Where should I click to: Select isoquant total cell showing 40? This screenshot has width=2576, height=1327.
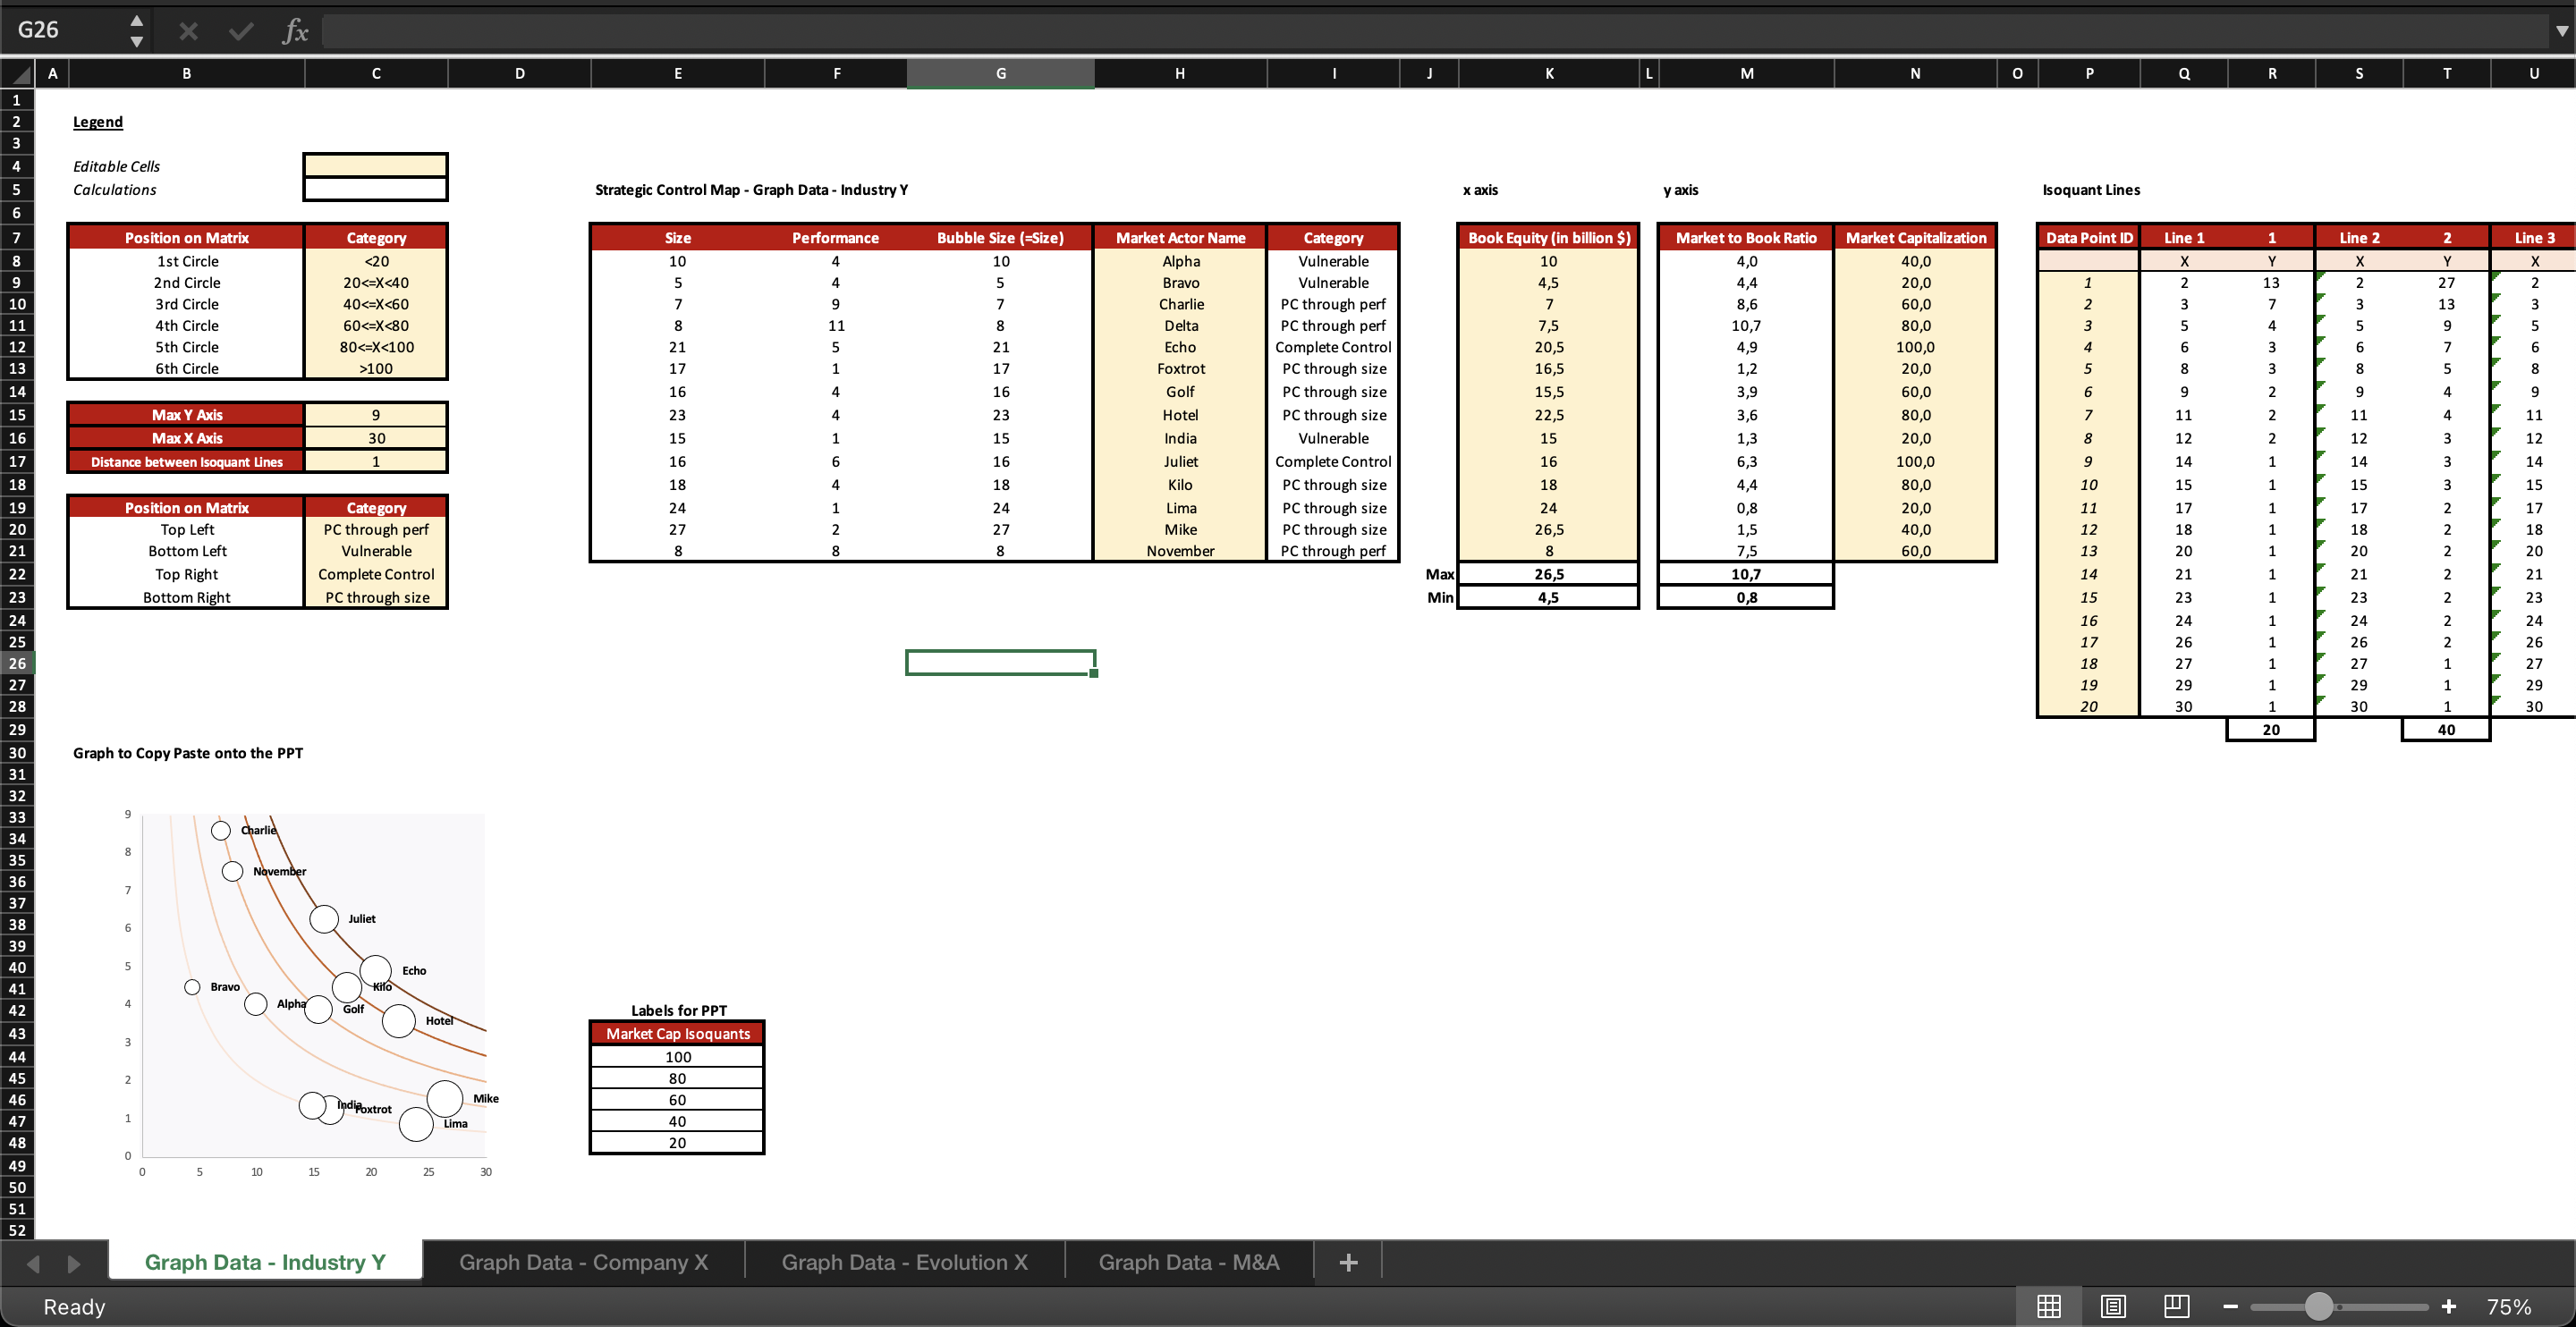click(x=2446, y=729)
